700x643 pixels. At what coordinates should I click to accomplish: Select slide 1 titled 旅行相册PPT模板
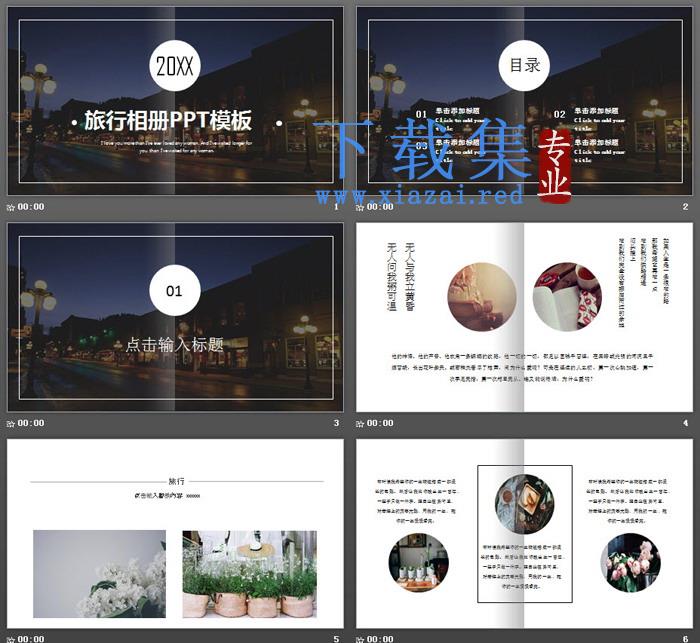[x=175, y=100]
